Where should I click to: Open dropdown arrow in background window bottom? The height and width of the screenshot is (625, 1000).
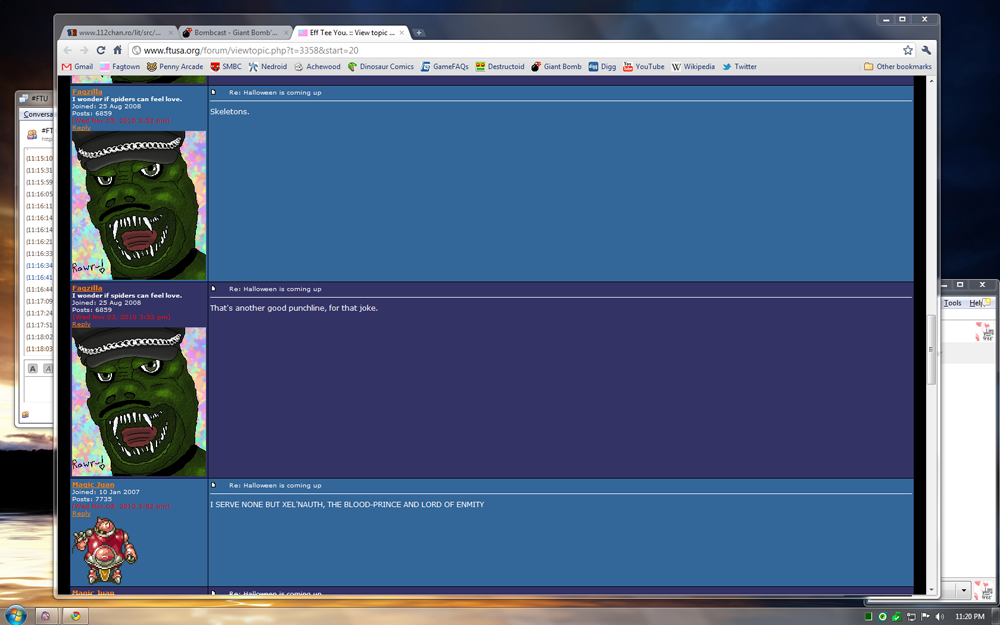[x=963, y=590]
